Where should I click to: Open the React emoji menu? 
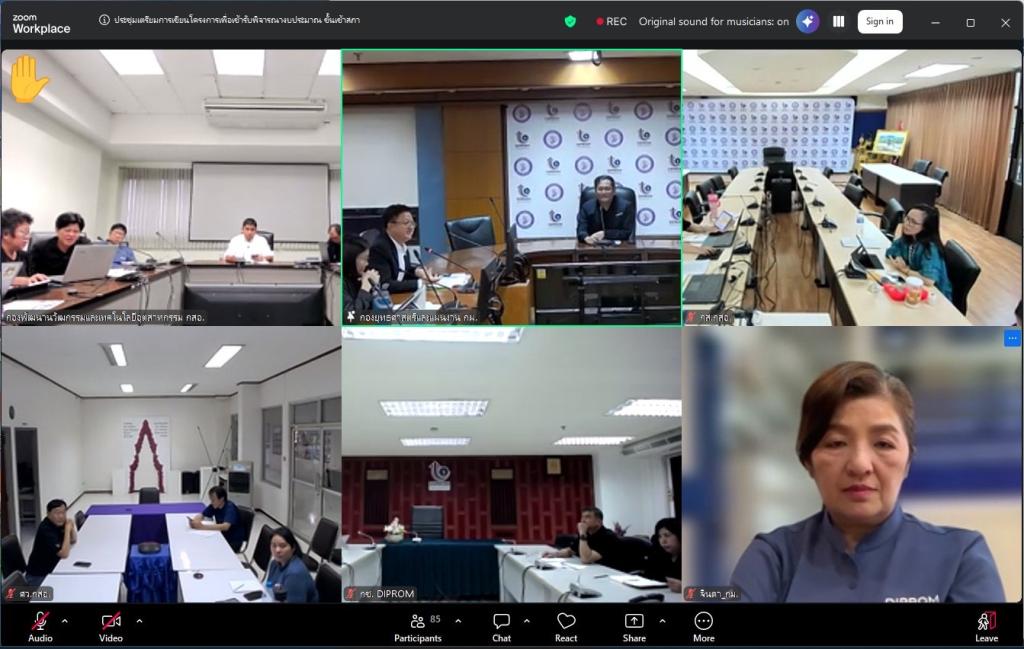pyautogui.click(x=566, y=627)
